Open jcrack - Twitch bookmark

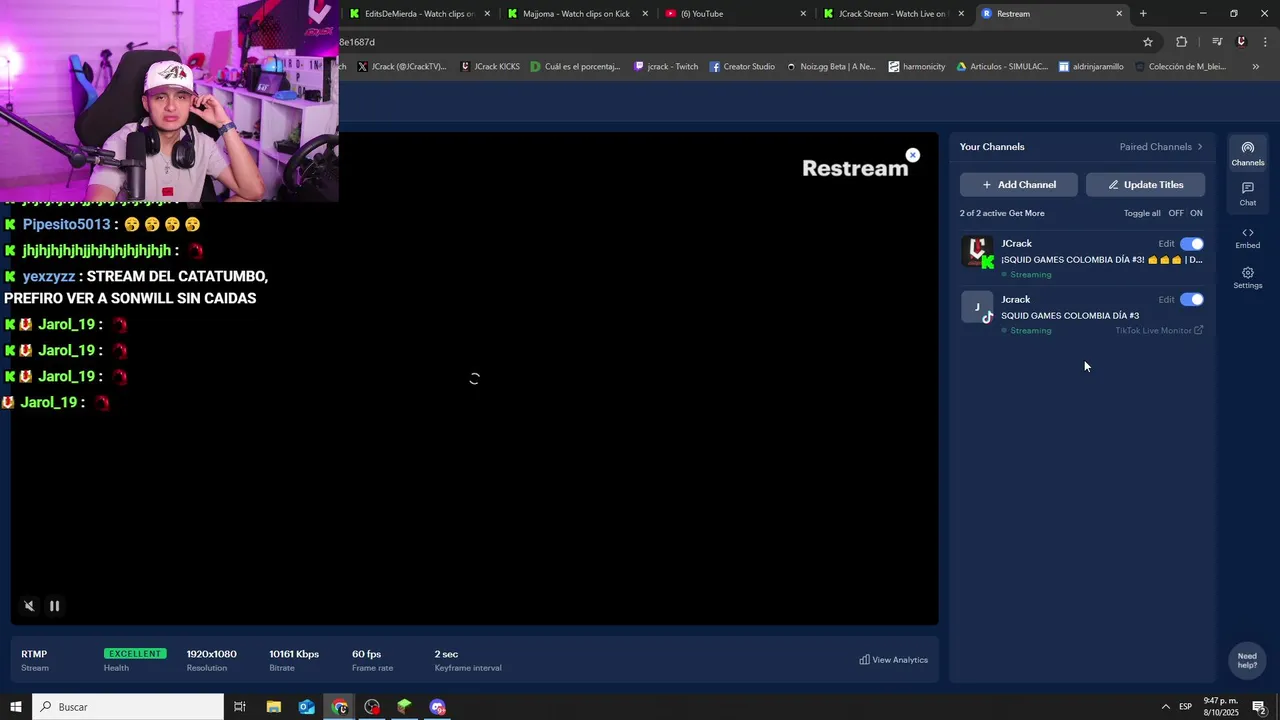click(x=666, y=67)
